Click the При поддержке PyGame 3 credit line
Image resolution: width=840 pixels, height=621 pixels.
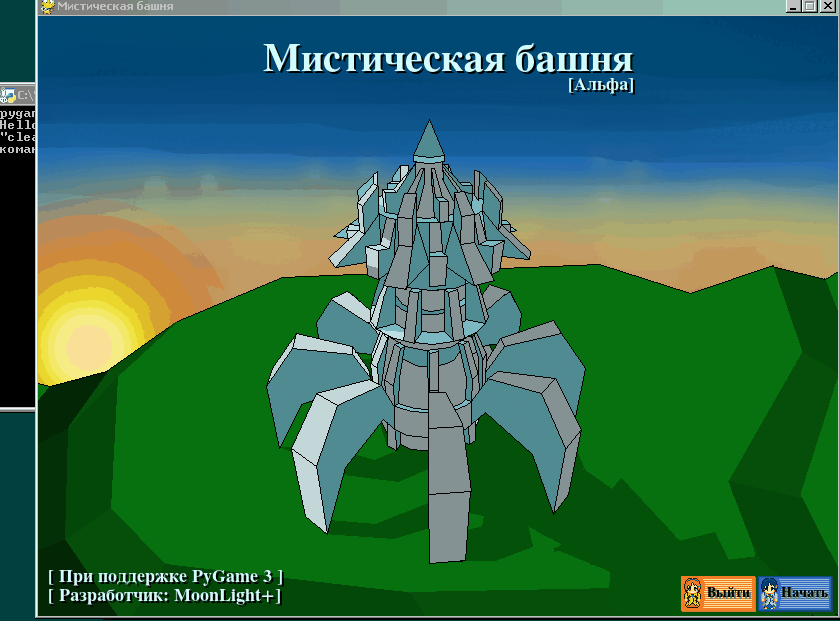[167, 577]
